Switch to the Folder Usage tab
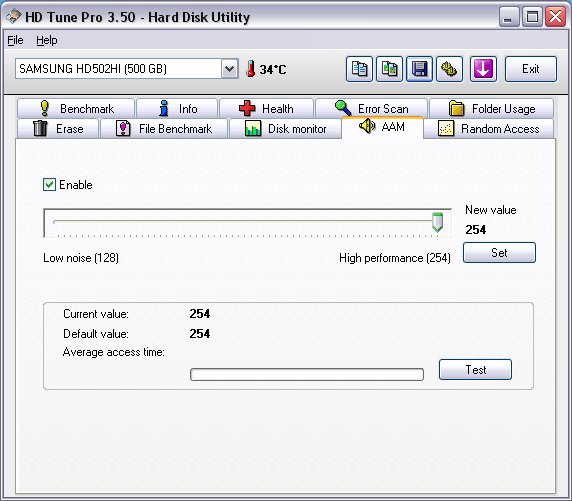The height and width of the screenshot is (501, 572). (x=491, y=108)
